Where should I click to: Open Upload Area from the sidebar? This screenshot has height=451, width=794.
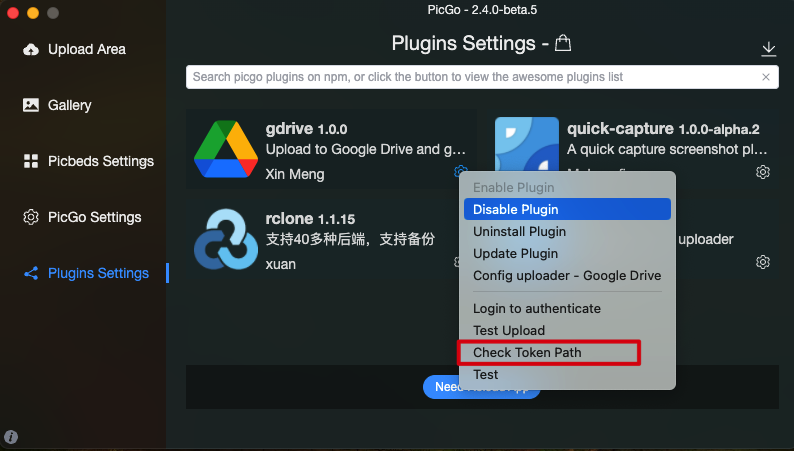[86, 49]
